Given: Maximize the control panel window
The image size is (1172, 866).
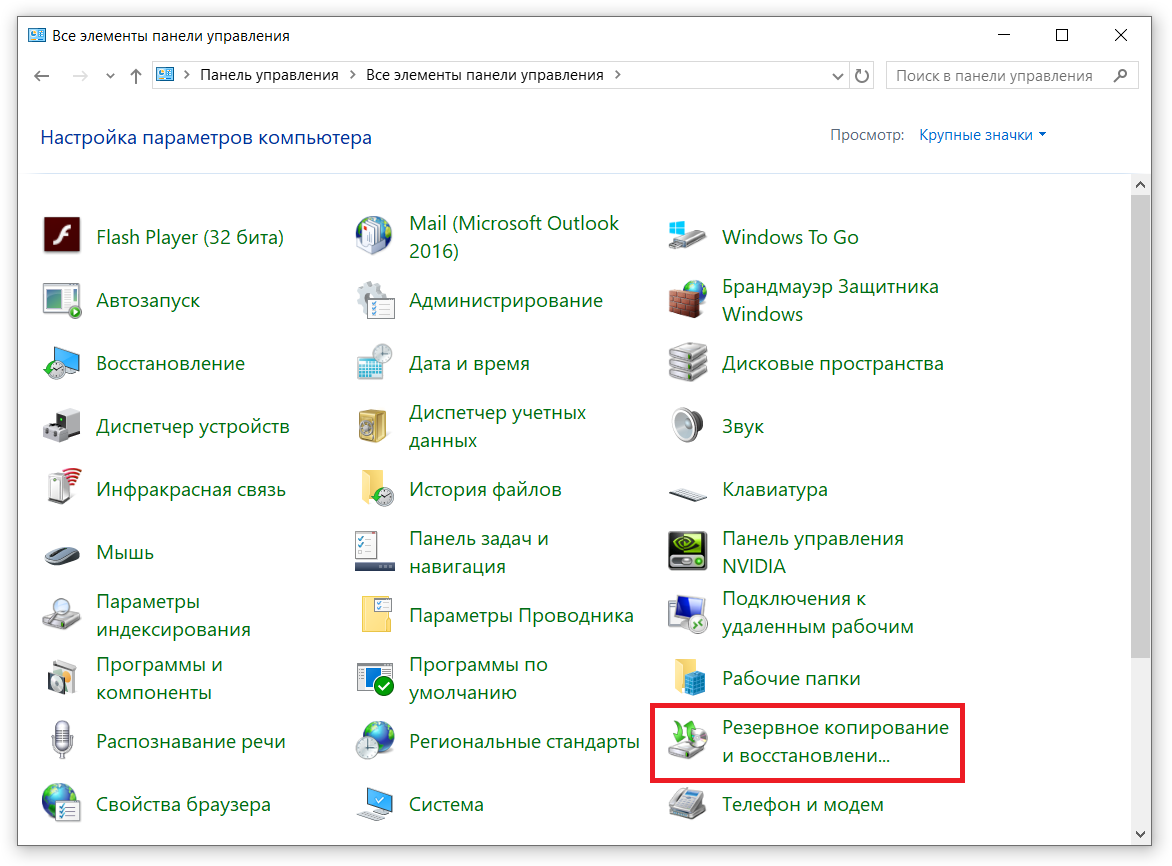Looking at the screenshot, I should point(1061,35).
